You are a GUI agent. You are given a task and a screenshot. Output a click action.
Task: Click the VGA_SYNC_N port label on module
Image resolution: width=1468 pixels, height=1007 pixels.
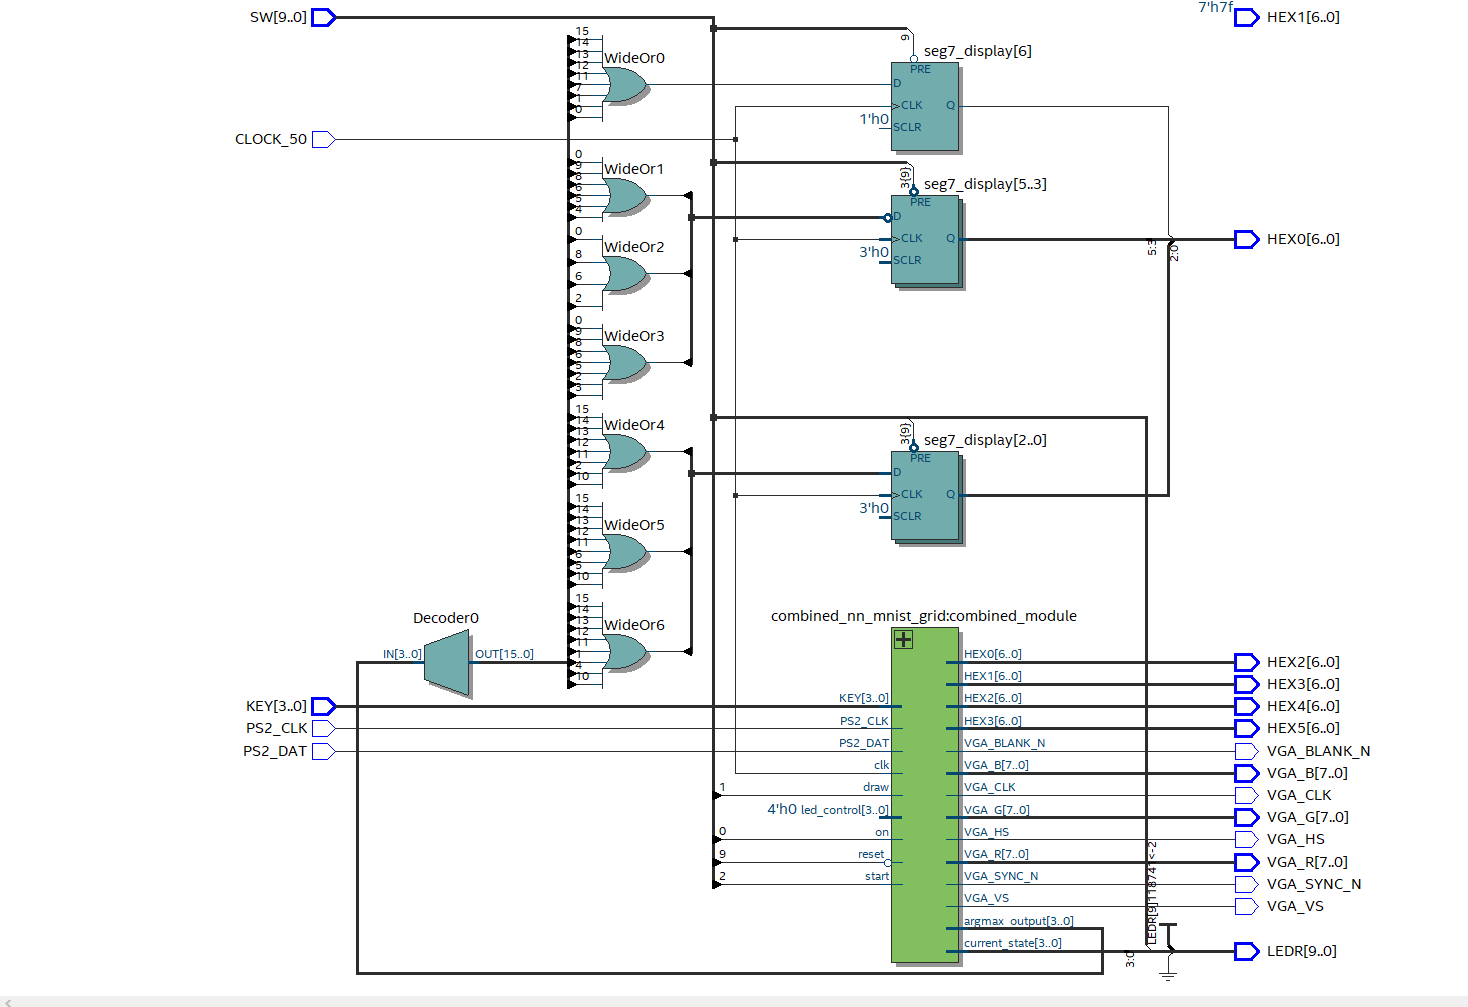click(x=1001, y=876)
